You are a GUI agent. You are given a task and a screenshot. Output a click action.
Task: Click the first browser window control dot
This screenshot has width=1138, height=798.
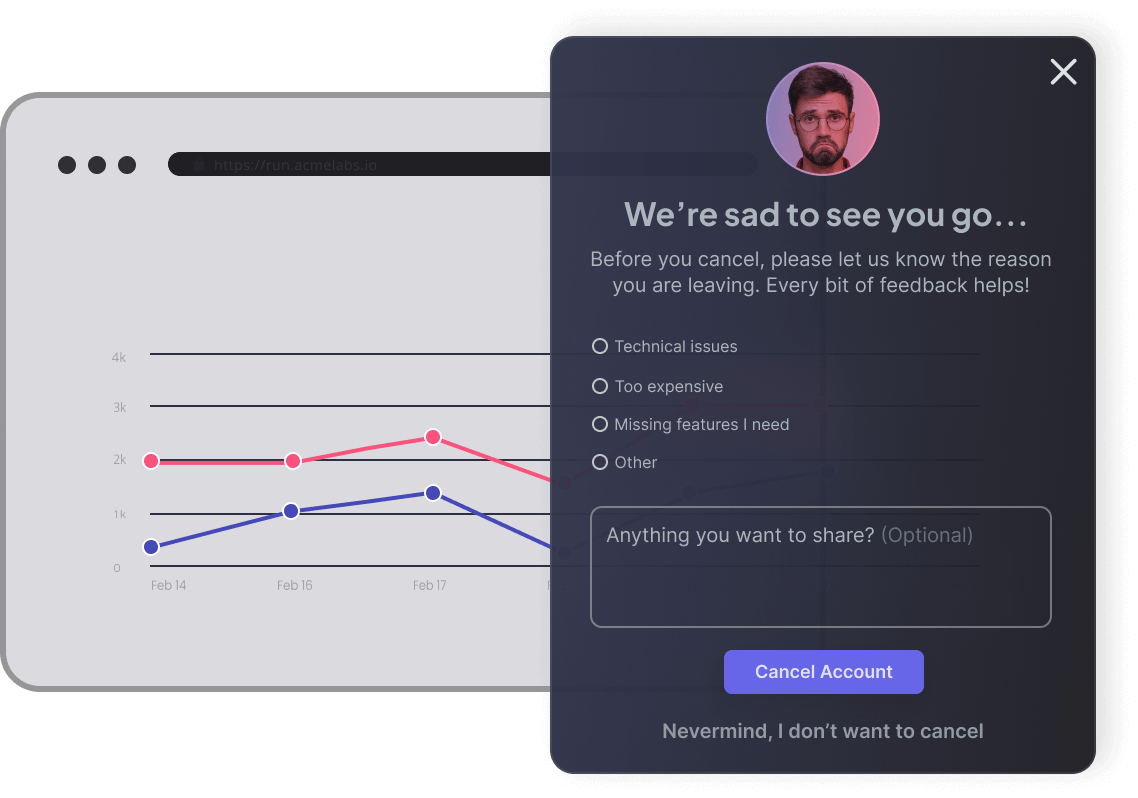coord(67,165)
